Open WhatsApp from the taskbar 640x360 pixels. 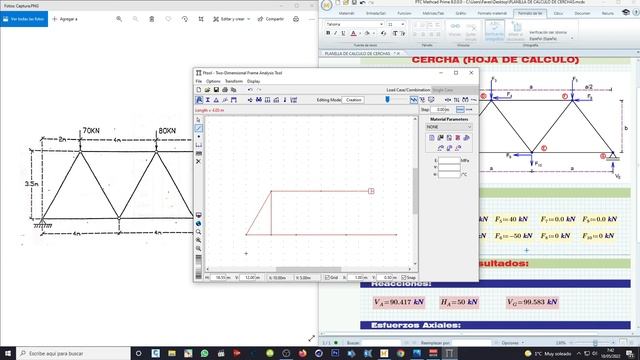pyautogui.click(x=204, y=353)
